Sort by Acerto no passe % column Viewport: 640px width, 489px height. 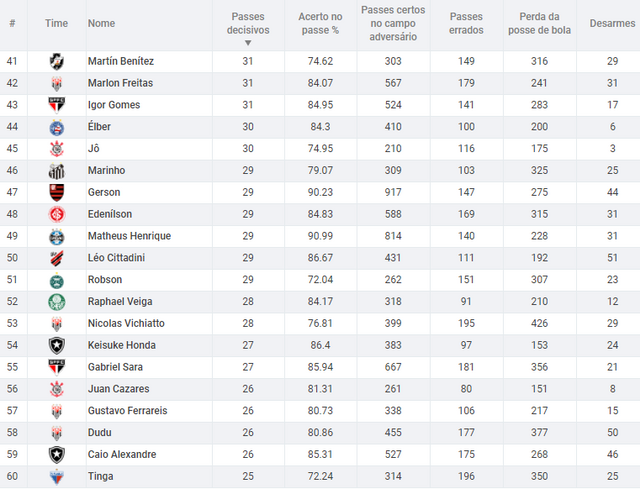point(320,23)
